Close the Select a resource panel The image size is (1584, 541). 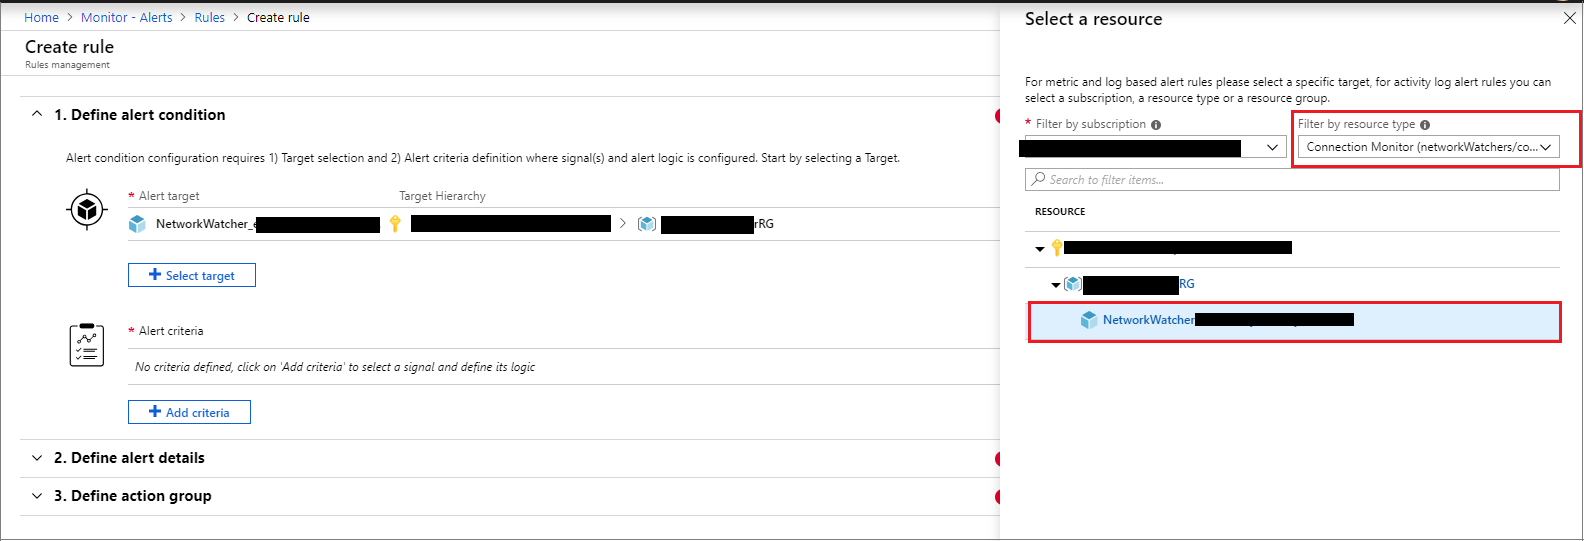tap(1570, 18)
